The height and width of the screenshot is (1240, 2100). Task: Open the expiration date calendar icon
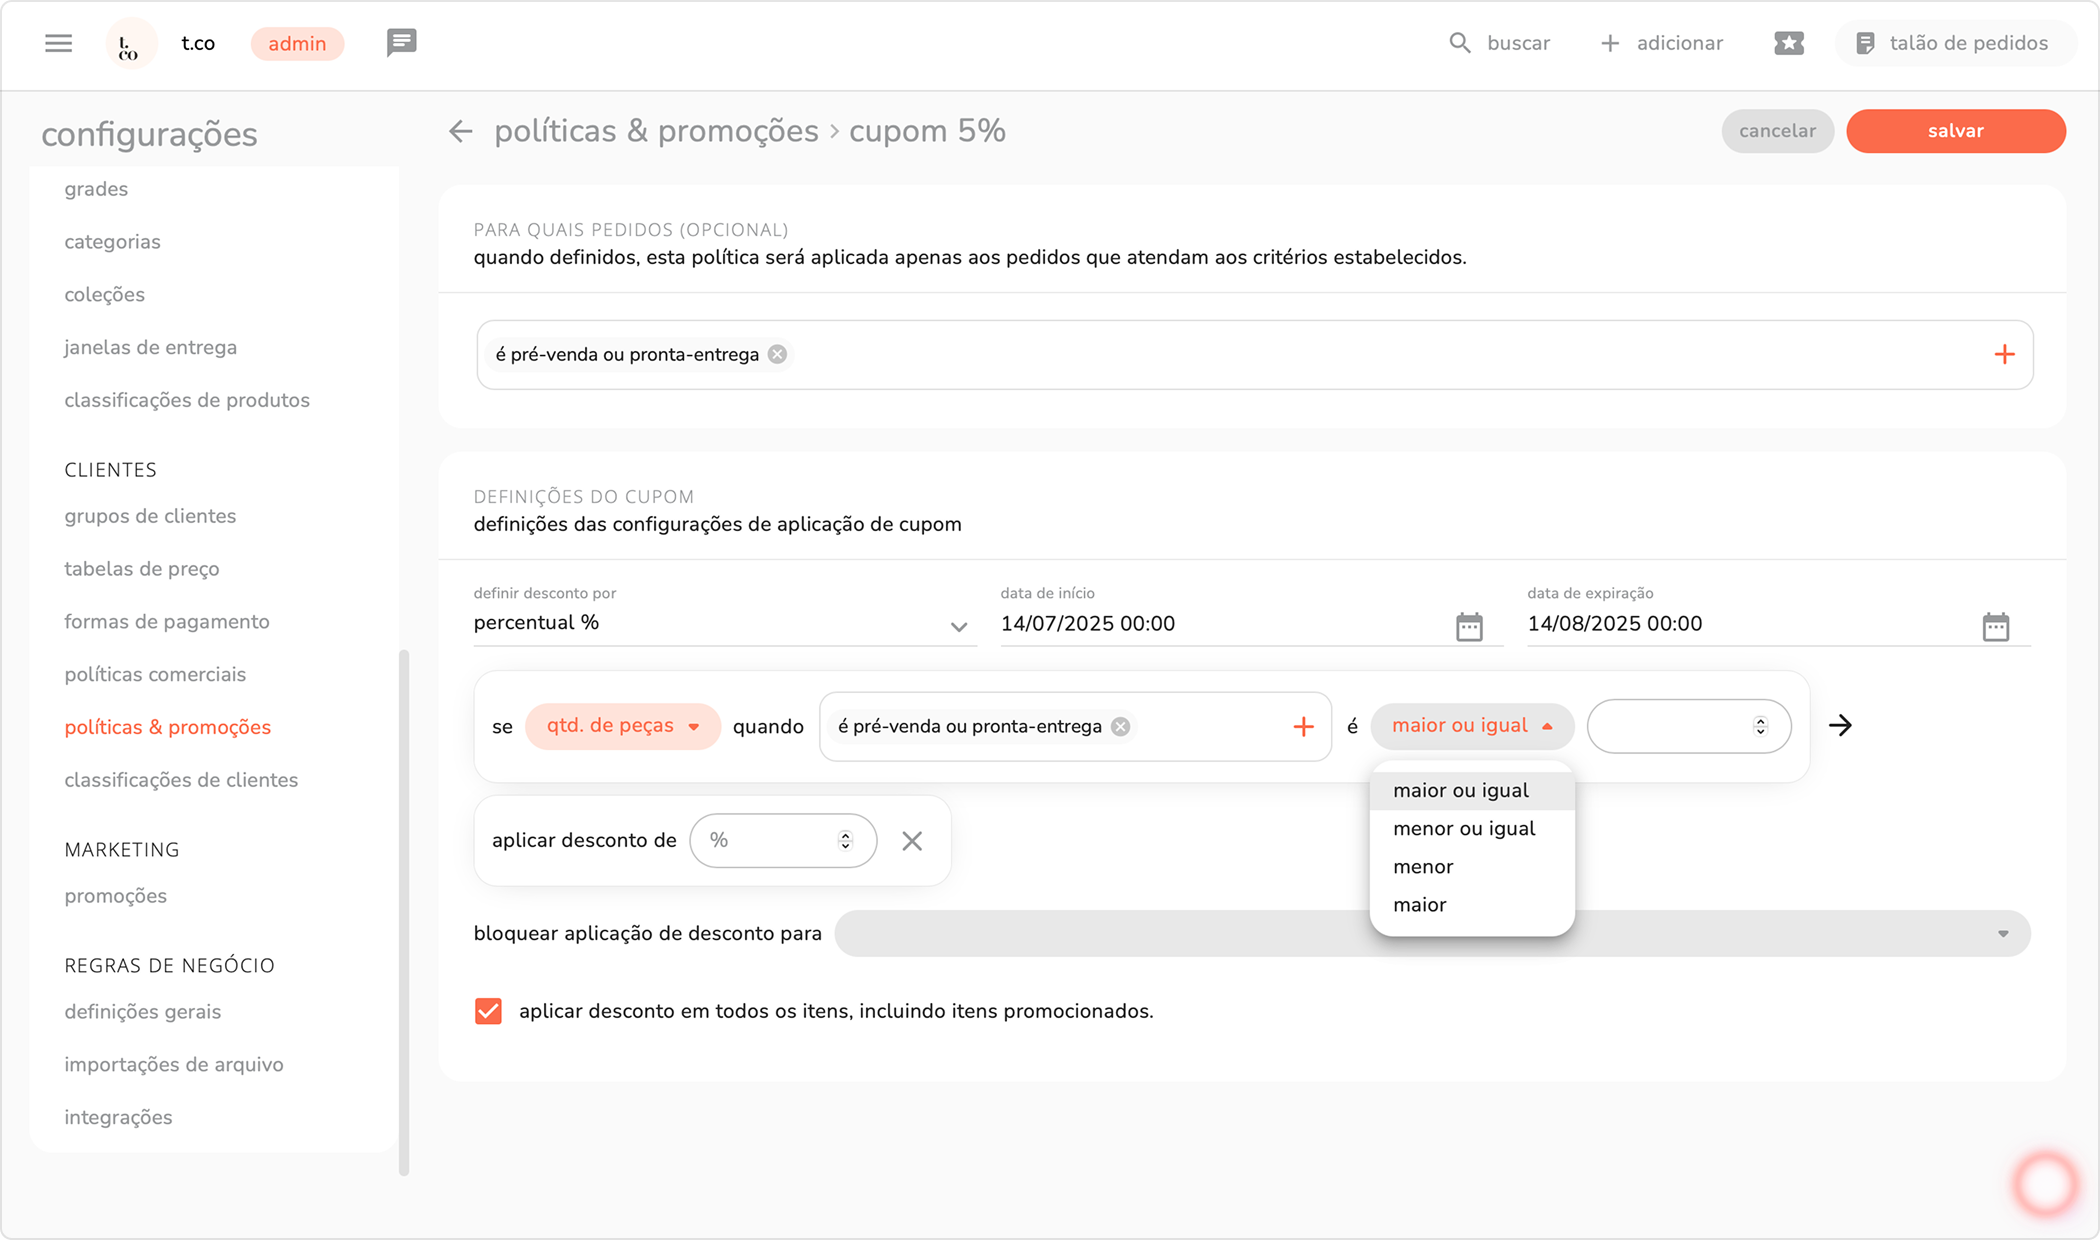(x=1995, y=626)
